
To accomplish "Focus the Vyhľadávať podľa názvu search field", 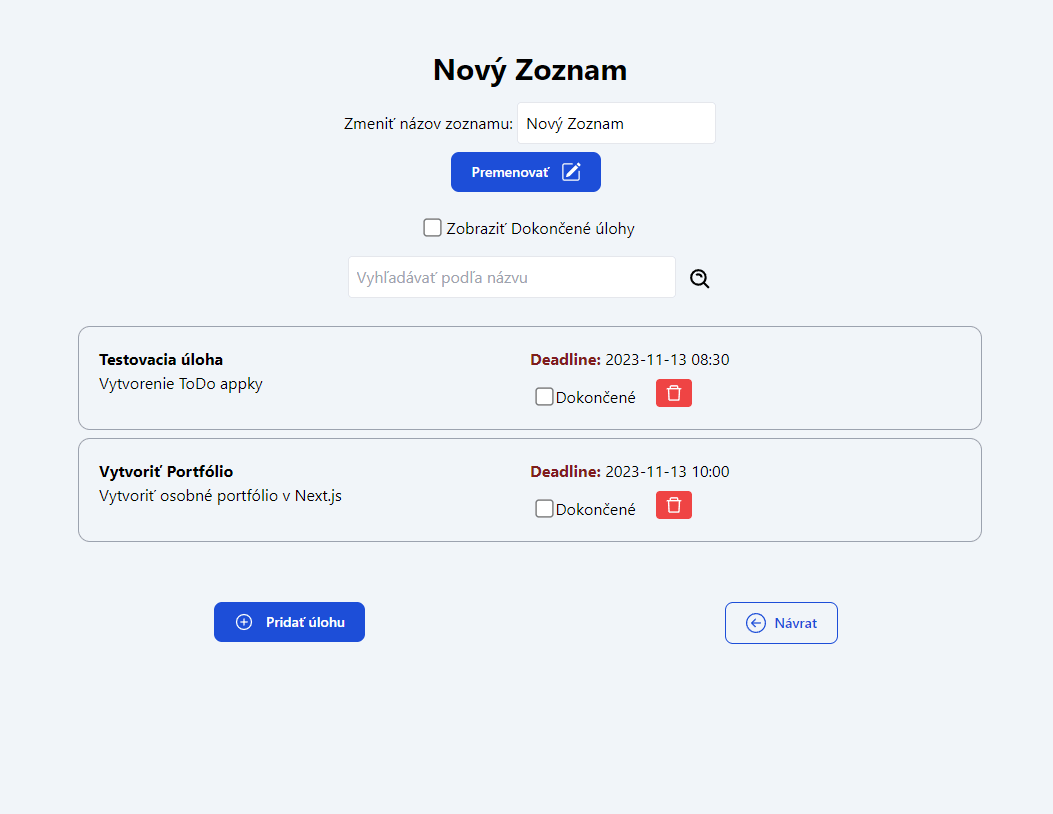I will [x=512, y=277].
